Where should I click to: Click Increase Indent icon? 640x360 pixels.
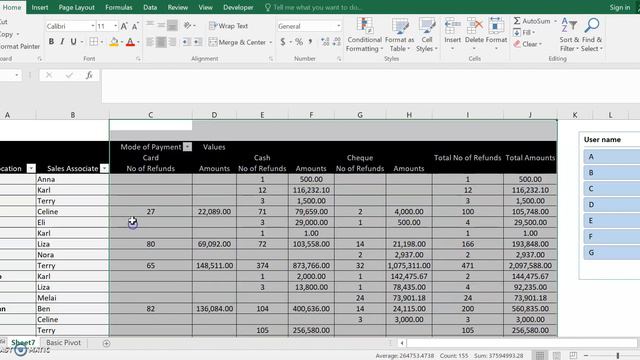(198, 42)
